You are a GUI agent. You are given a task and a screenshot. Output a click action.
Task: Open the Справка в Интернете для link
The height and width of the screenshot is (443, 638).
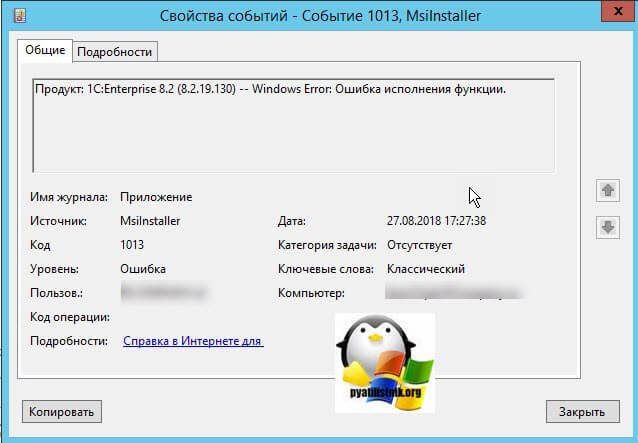click(193, 341)
